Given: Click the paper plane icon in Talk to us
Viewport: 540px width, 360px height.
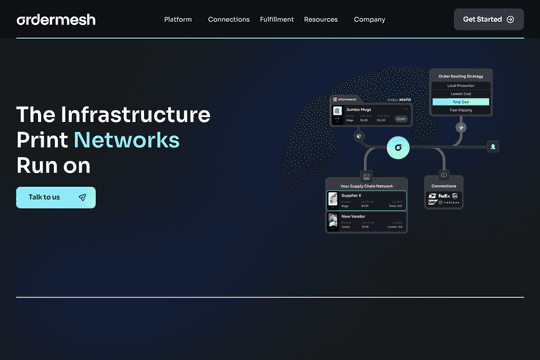Looking at the screenshot, I should [82, 197].
